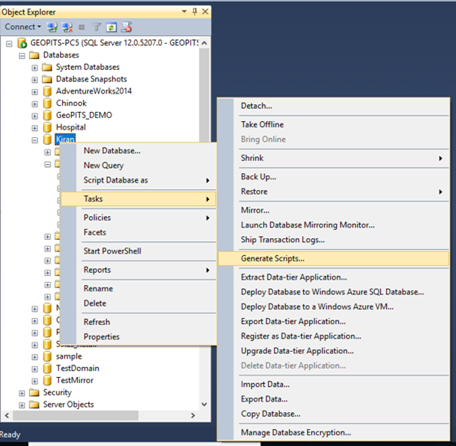Click the sample database icon

pos(47,356)
